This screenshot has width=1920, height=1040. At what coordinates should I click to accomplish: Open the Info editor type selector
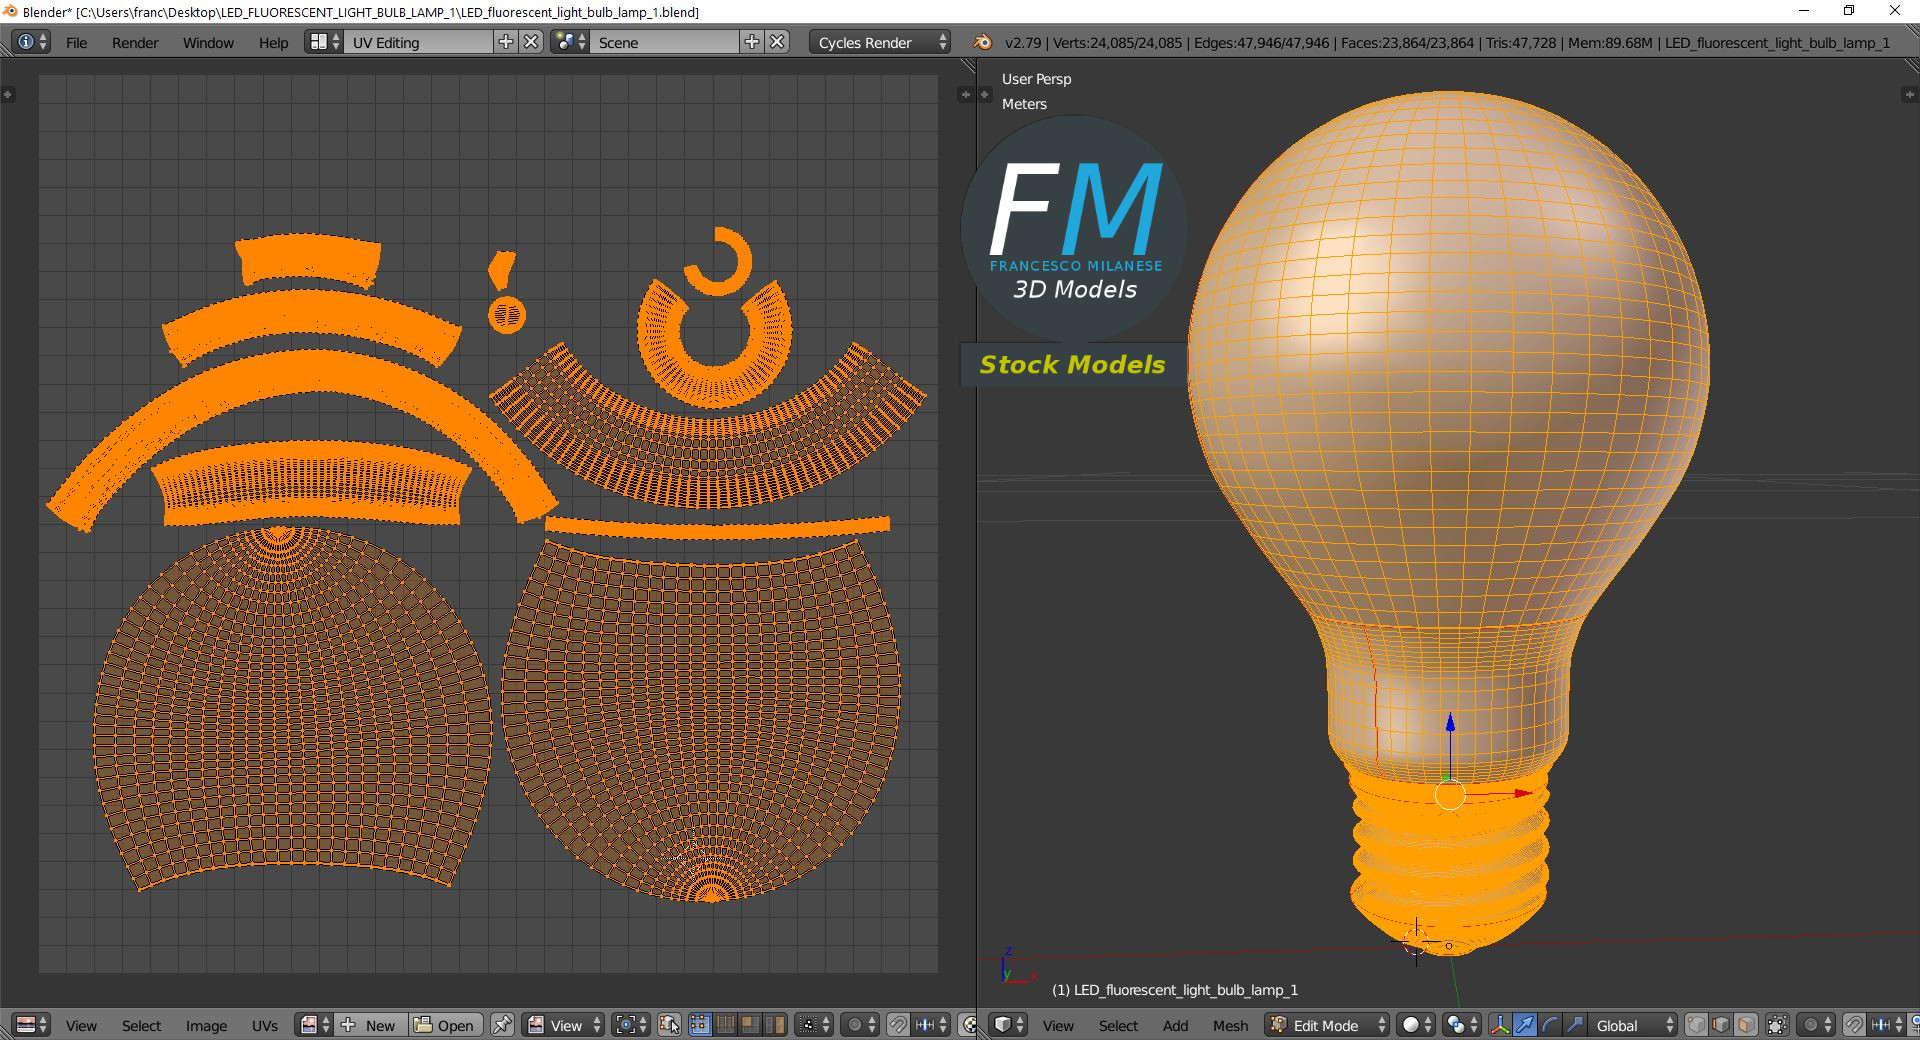30,42
